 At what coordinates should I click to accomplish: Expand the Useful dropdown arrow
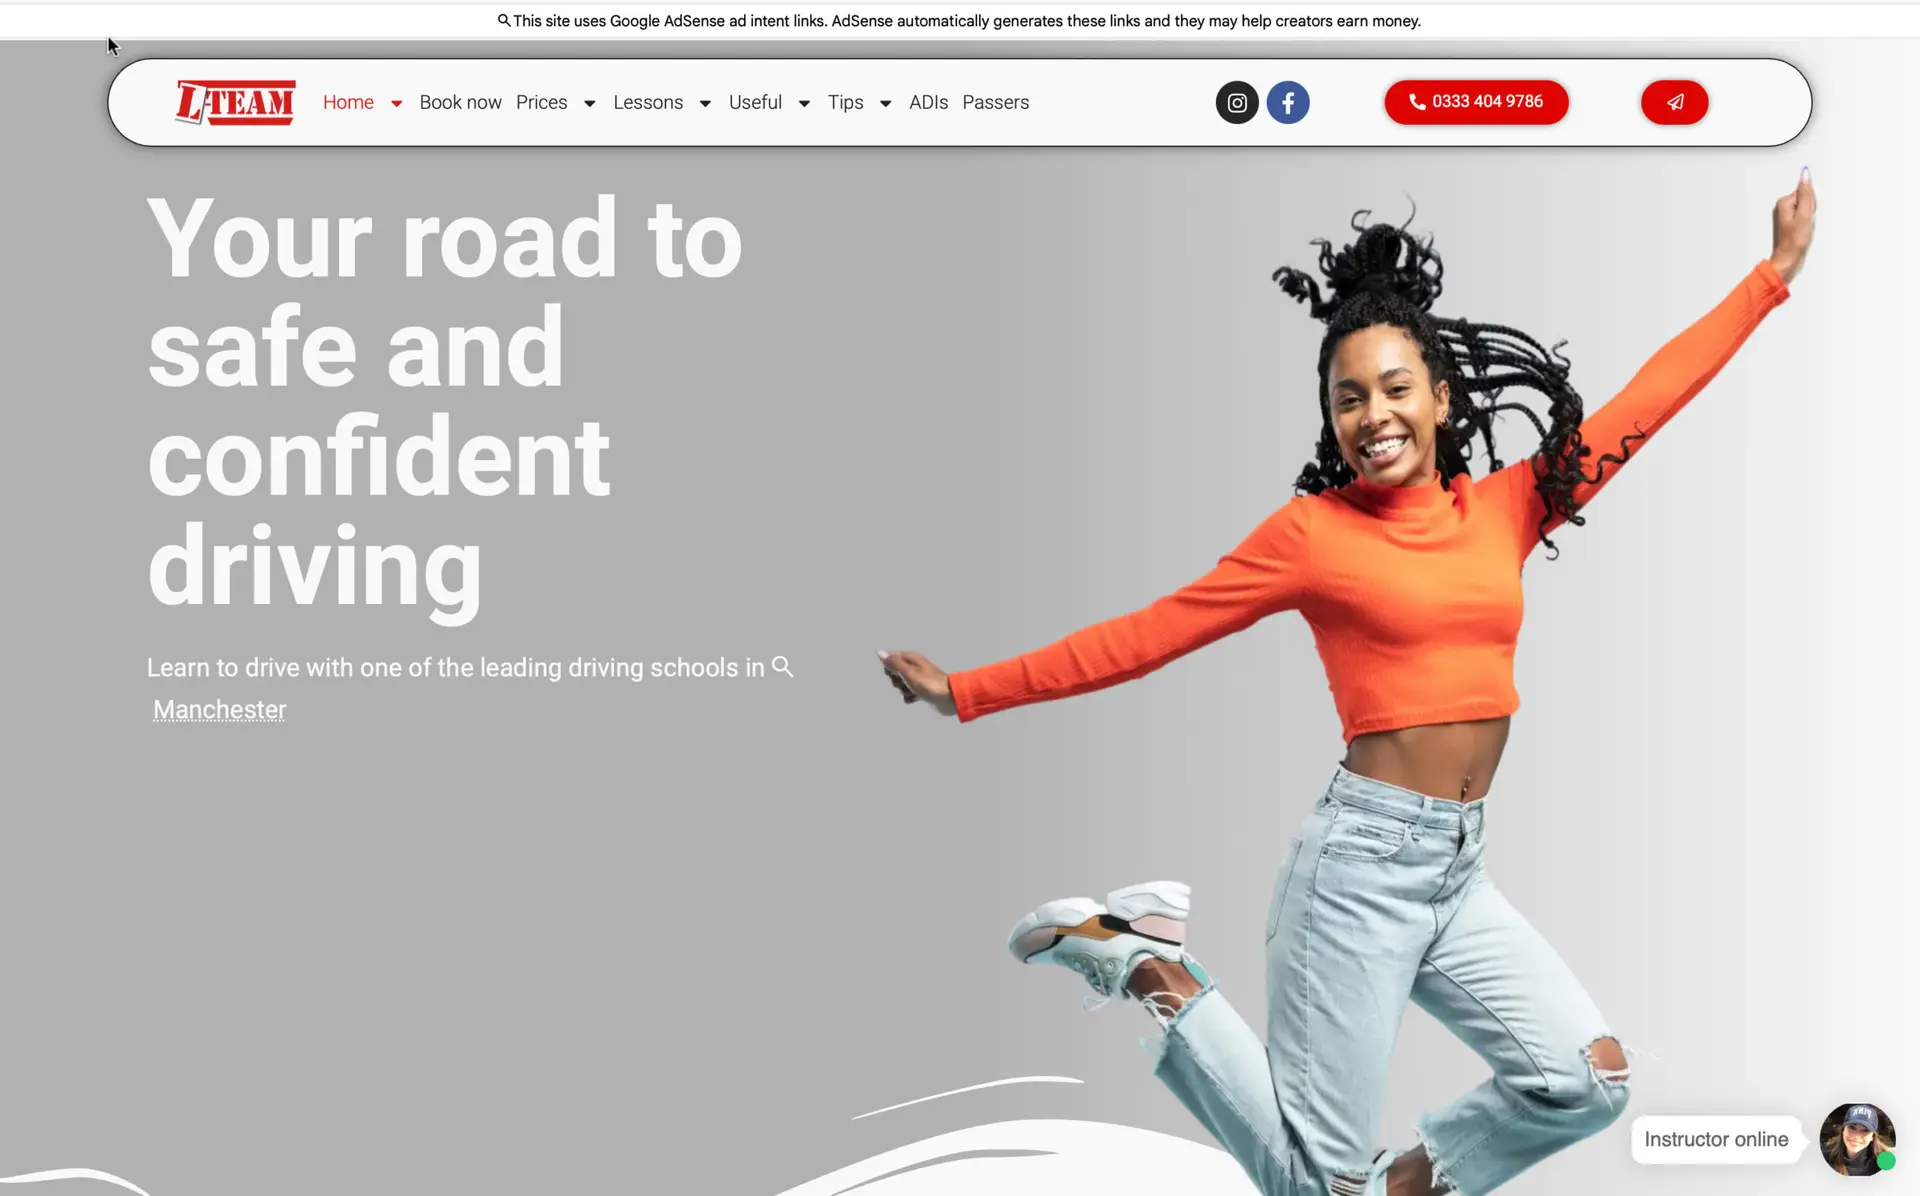coord(804,103)
